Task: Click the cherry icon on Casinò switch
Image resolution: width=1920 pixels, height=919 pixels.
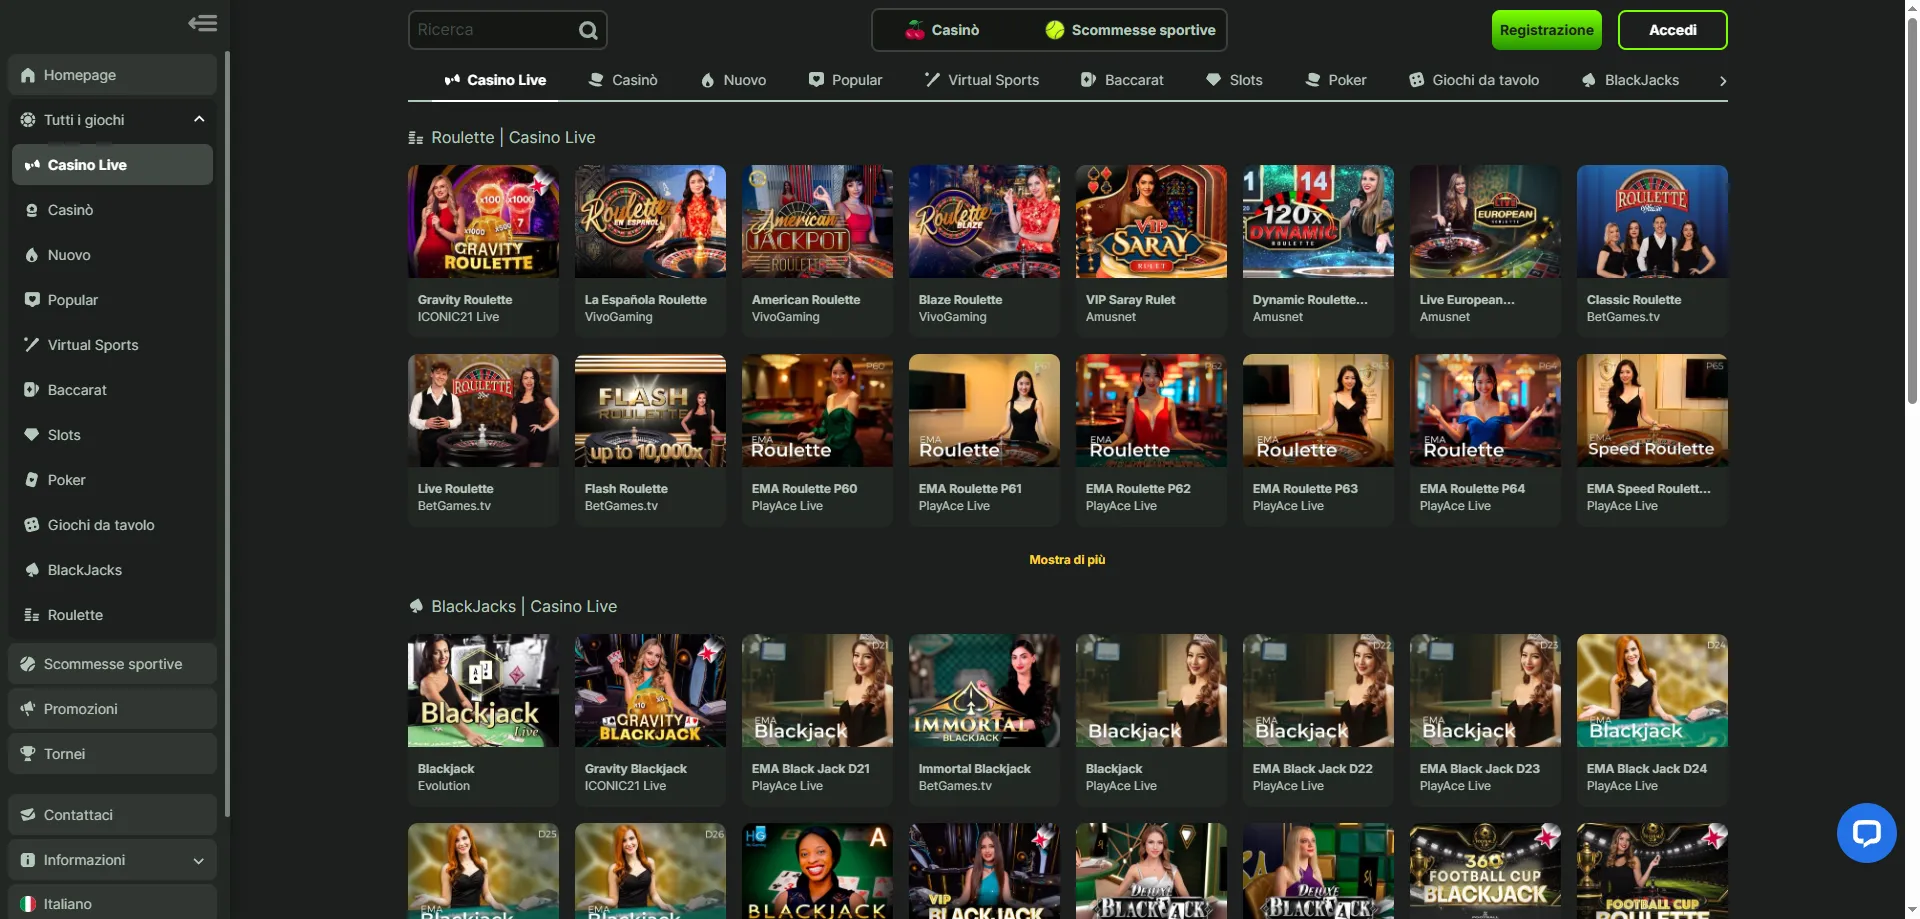Action: 915,30
